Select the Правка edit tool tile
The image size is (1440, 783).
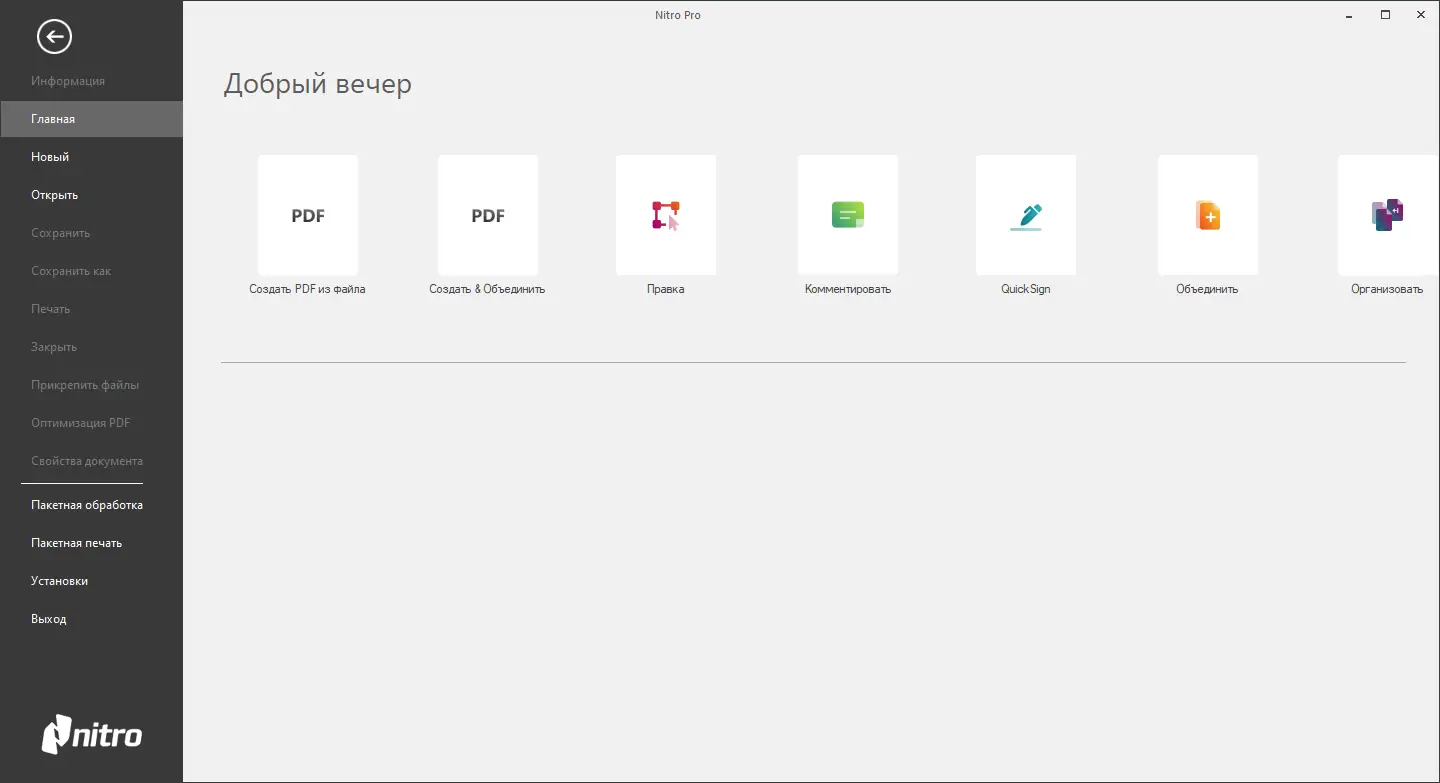pyautogui.click(x=666, y=215)
